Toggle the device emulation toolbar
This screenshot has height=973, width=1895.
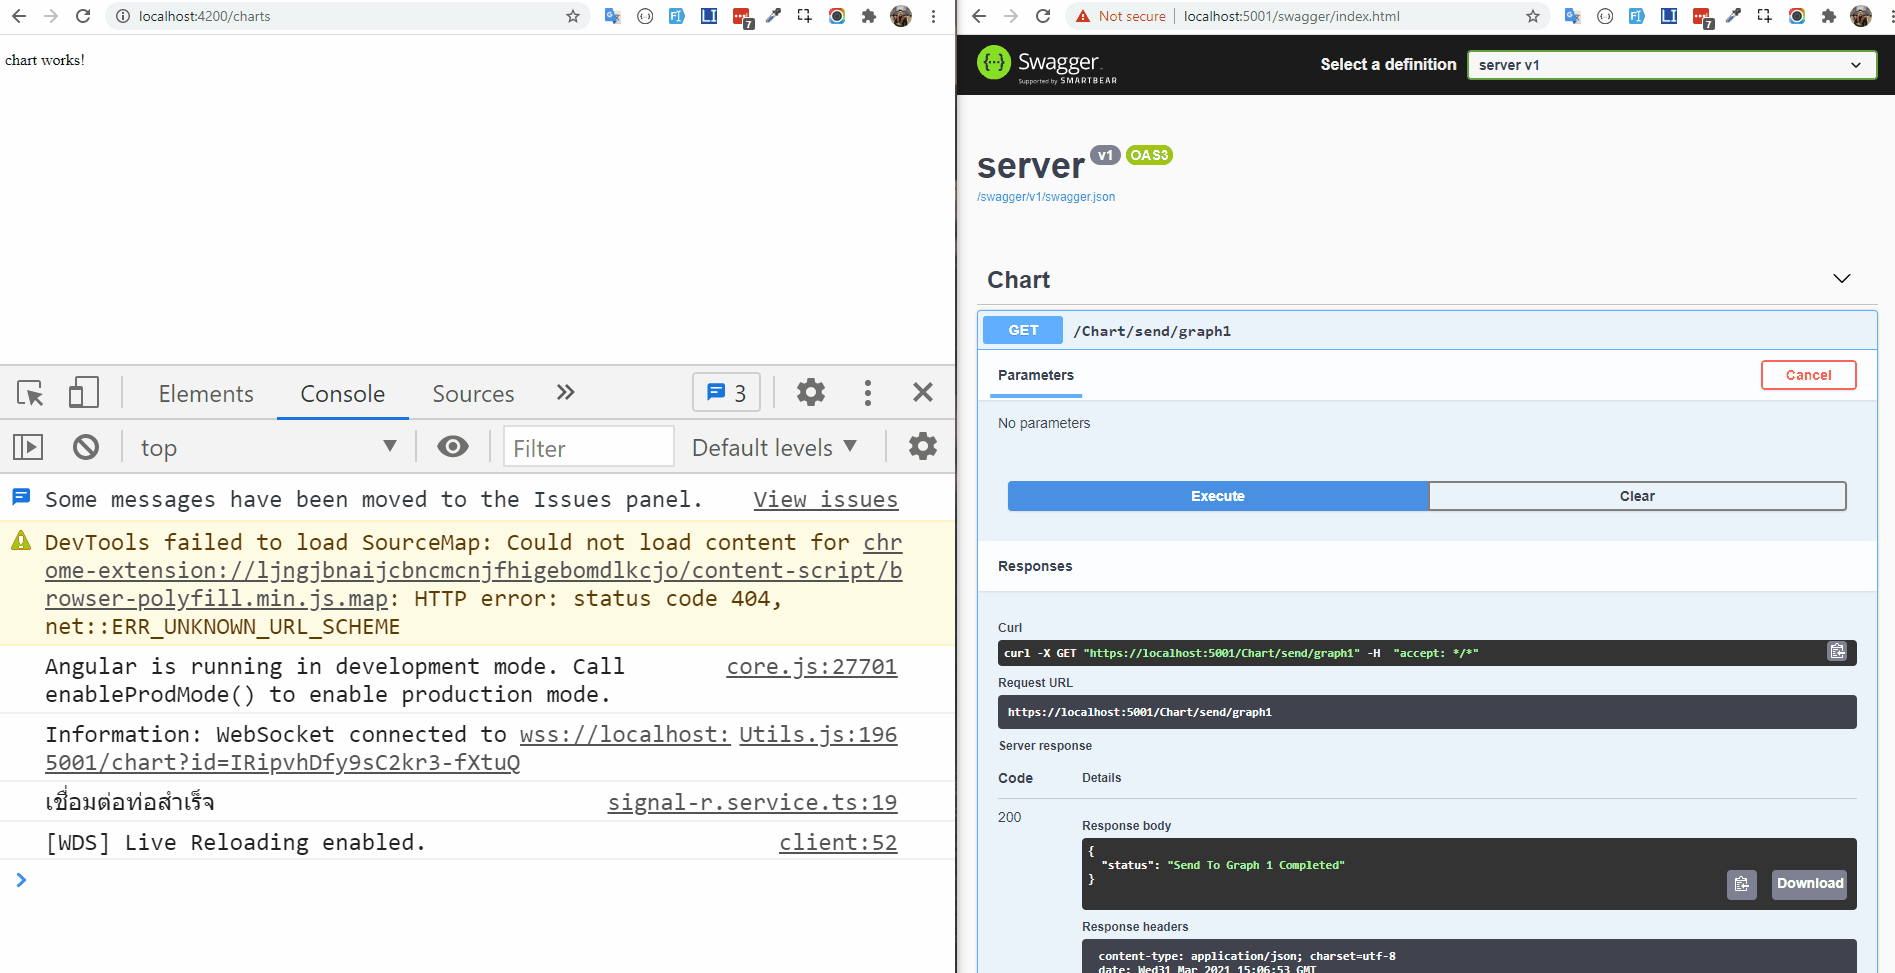83,392
